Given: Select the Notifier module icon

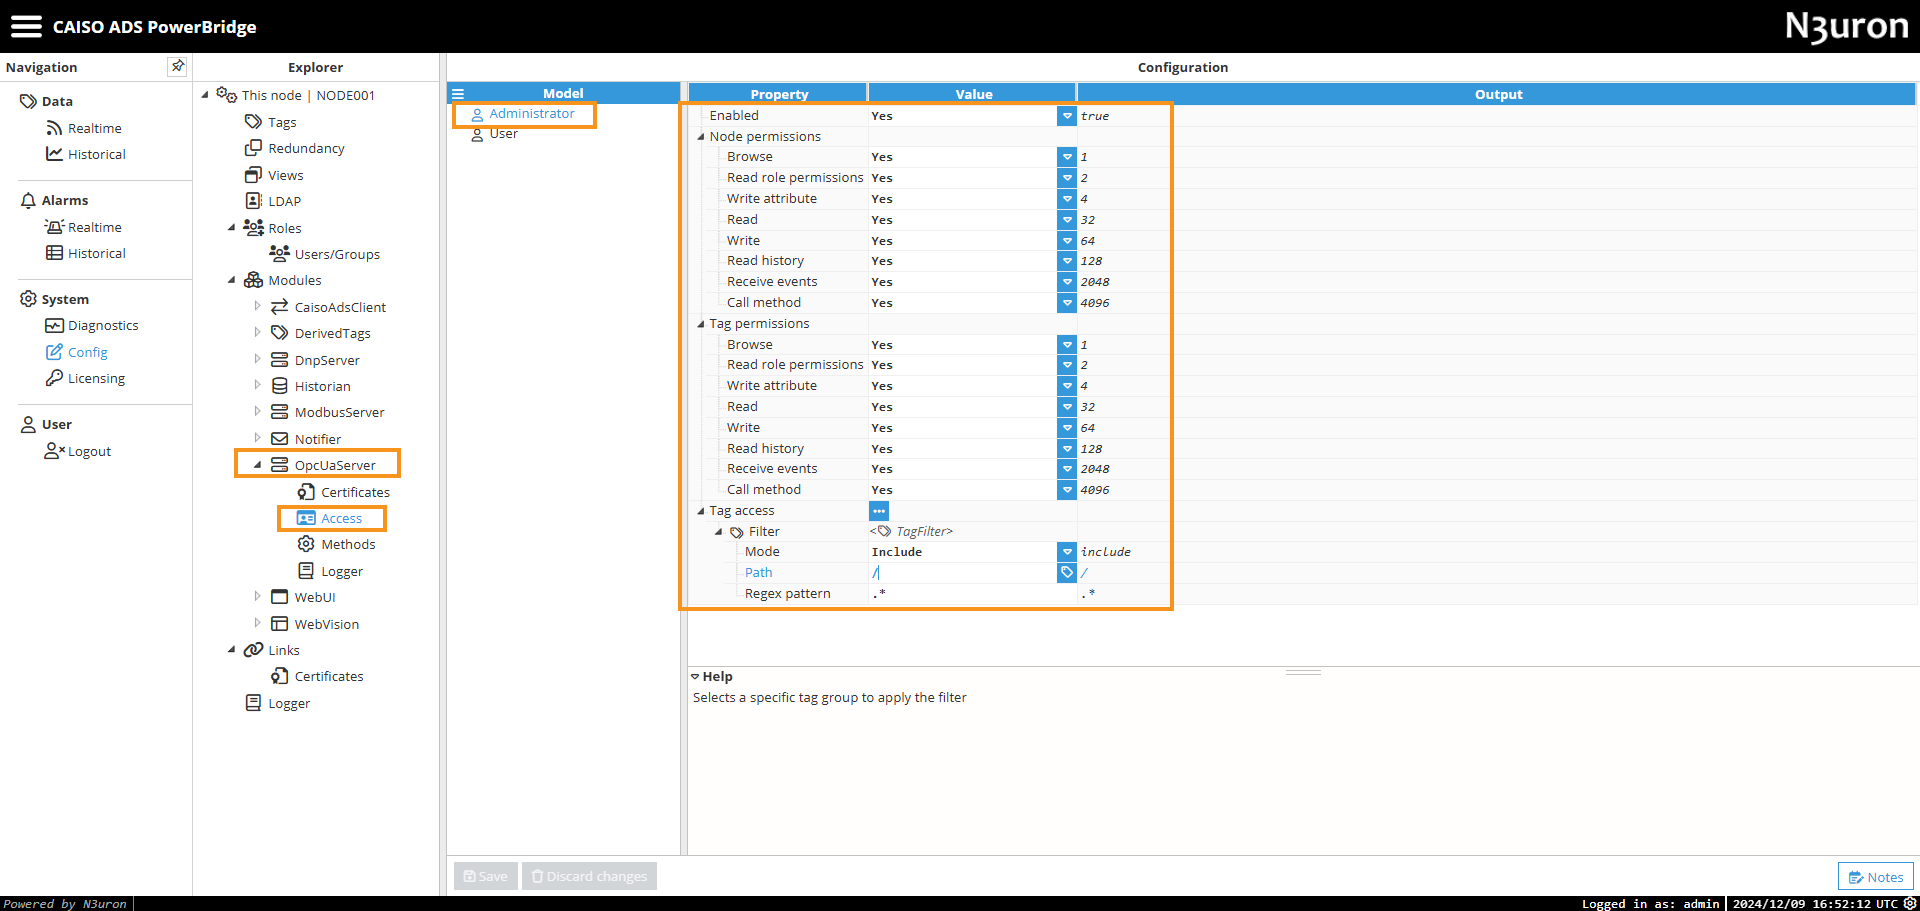Looking at the screenshot, I should (280, 439).
